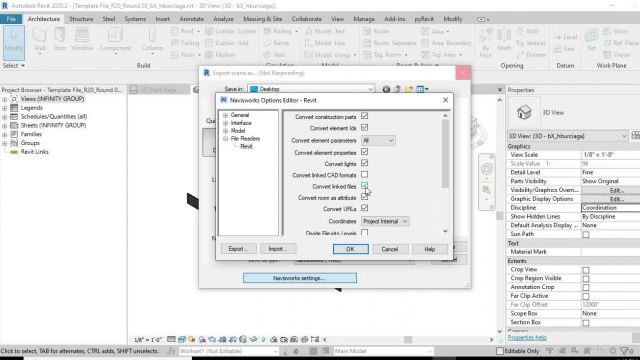This screenshot has width=640, height=360.
Task: Toggle the Convert lights checkbox
Action: [364, 163]
